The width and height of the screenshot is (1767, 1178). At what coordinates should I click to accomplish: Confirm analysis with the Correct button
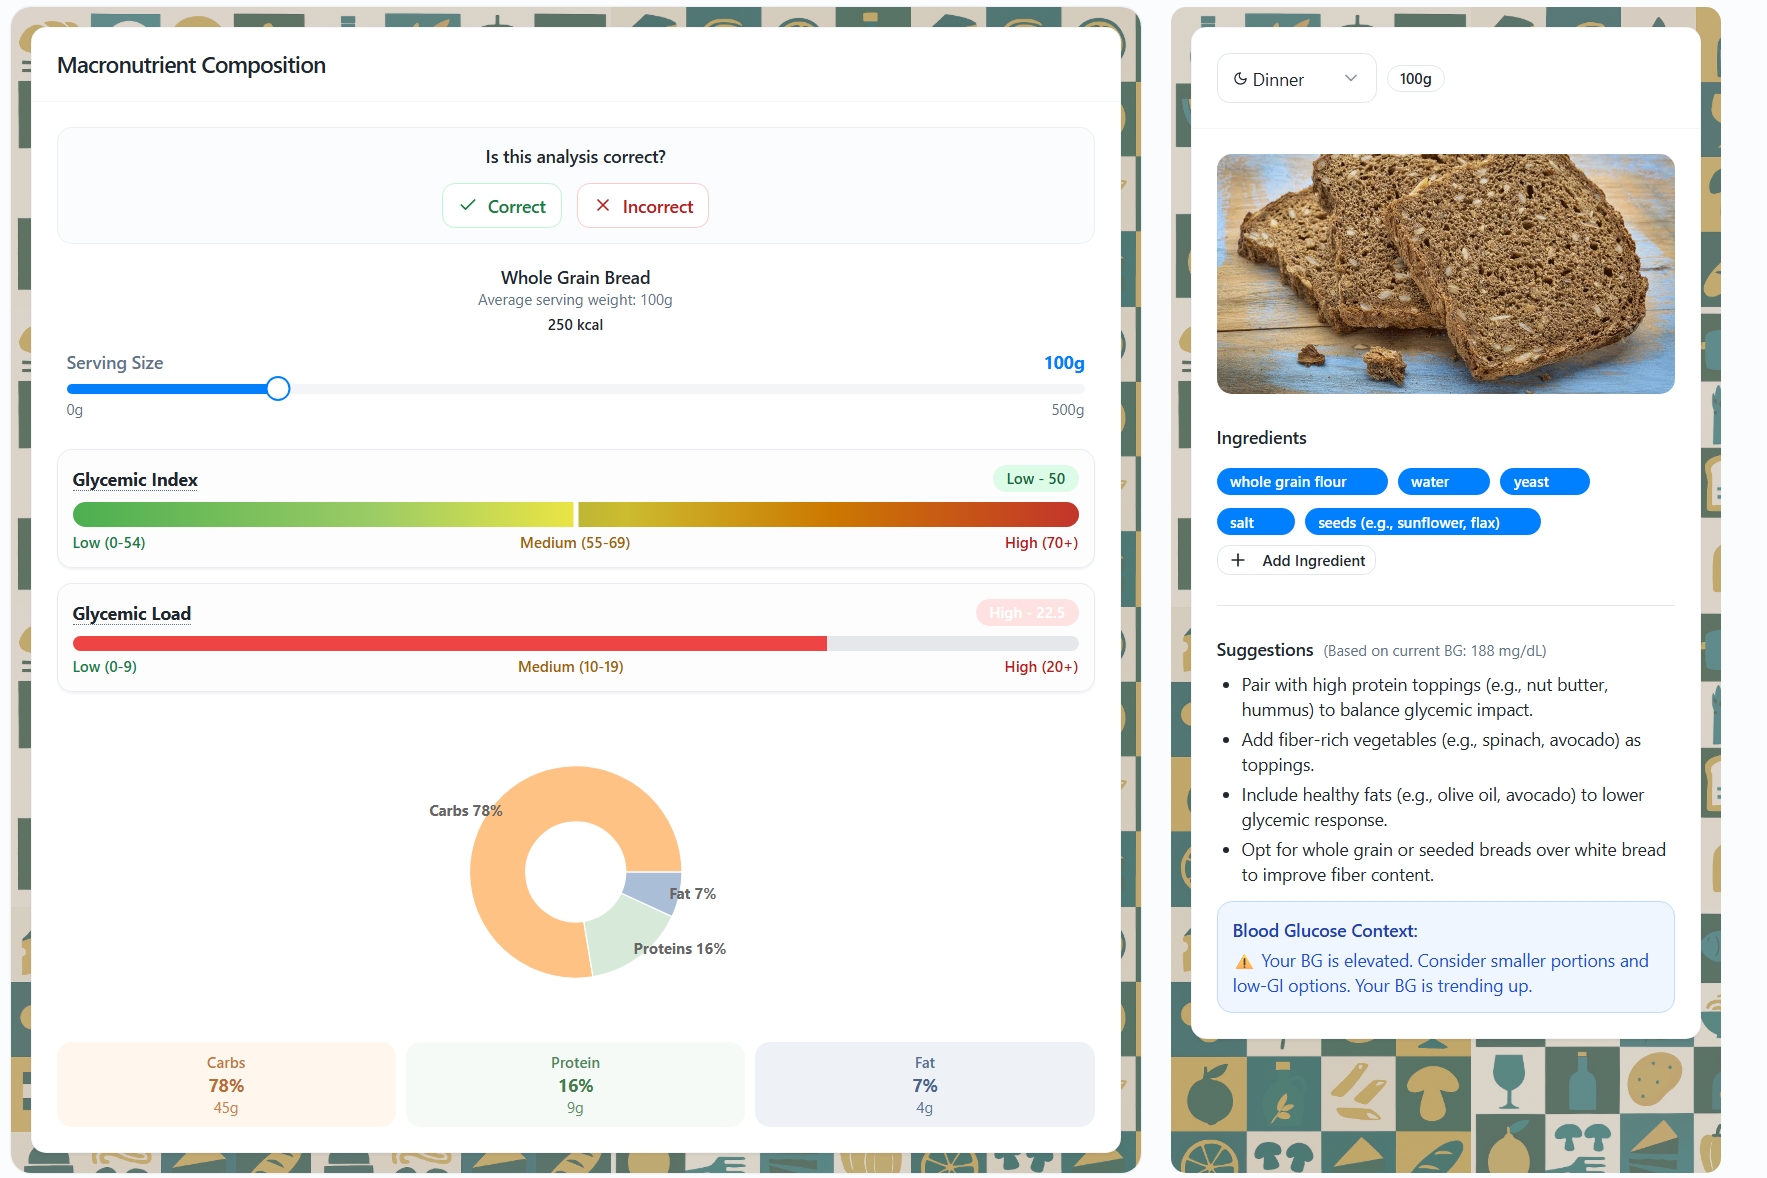tap(502, 206)
